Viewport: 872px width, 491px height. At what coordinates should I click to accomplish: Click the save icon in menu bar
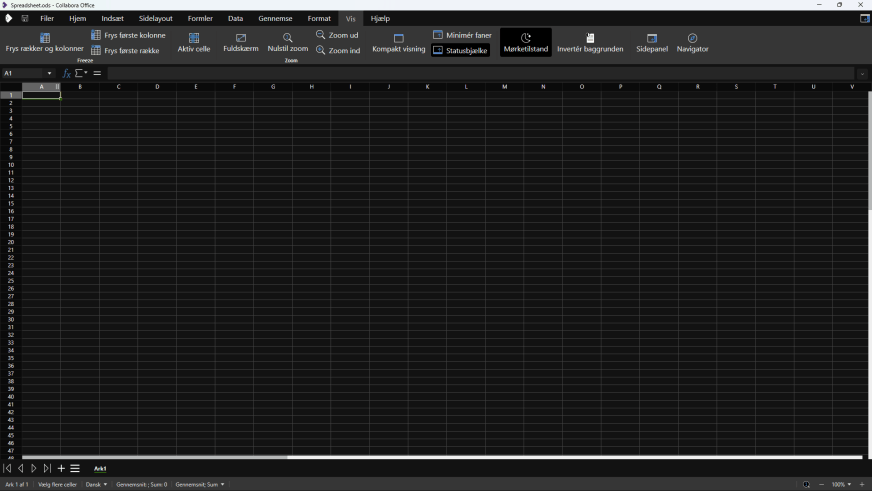coord(25,18)
